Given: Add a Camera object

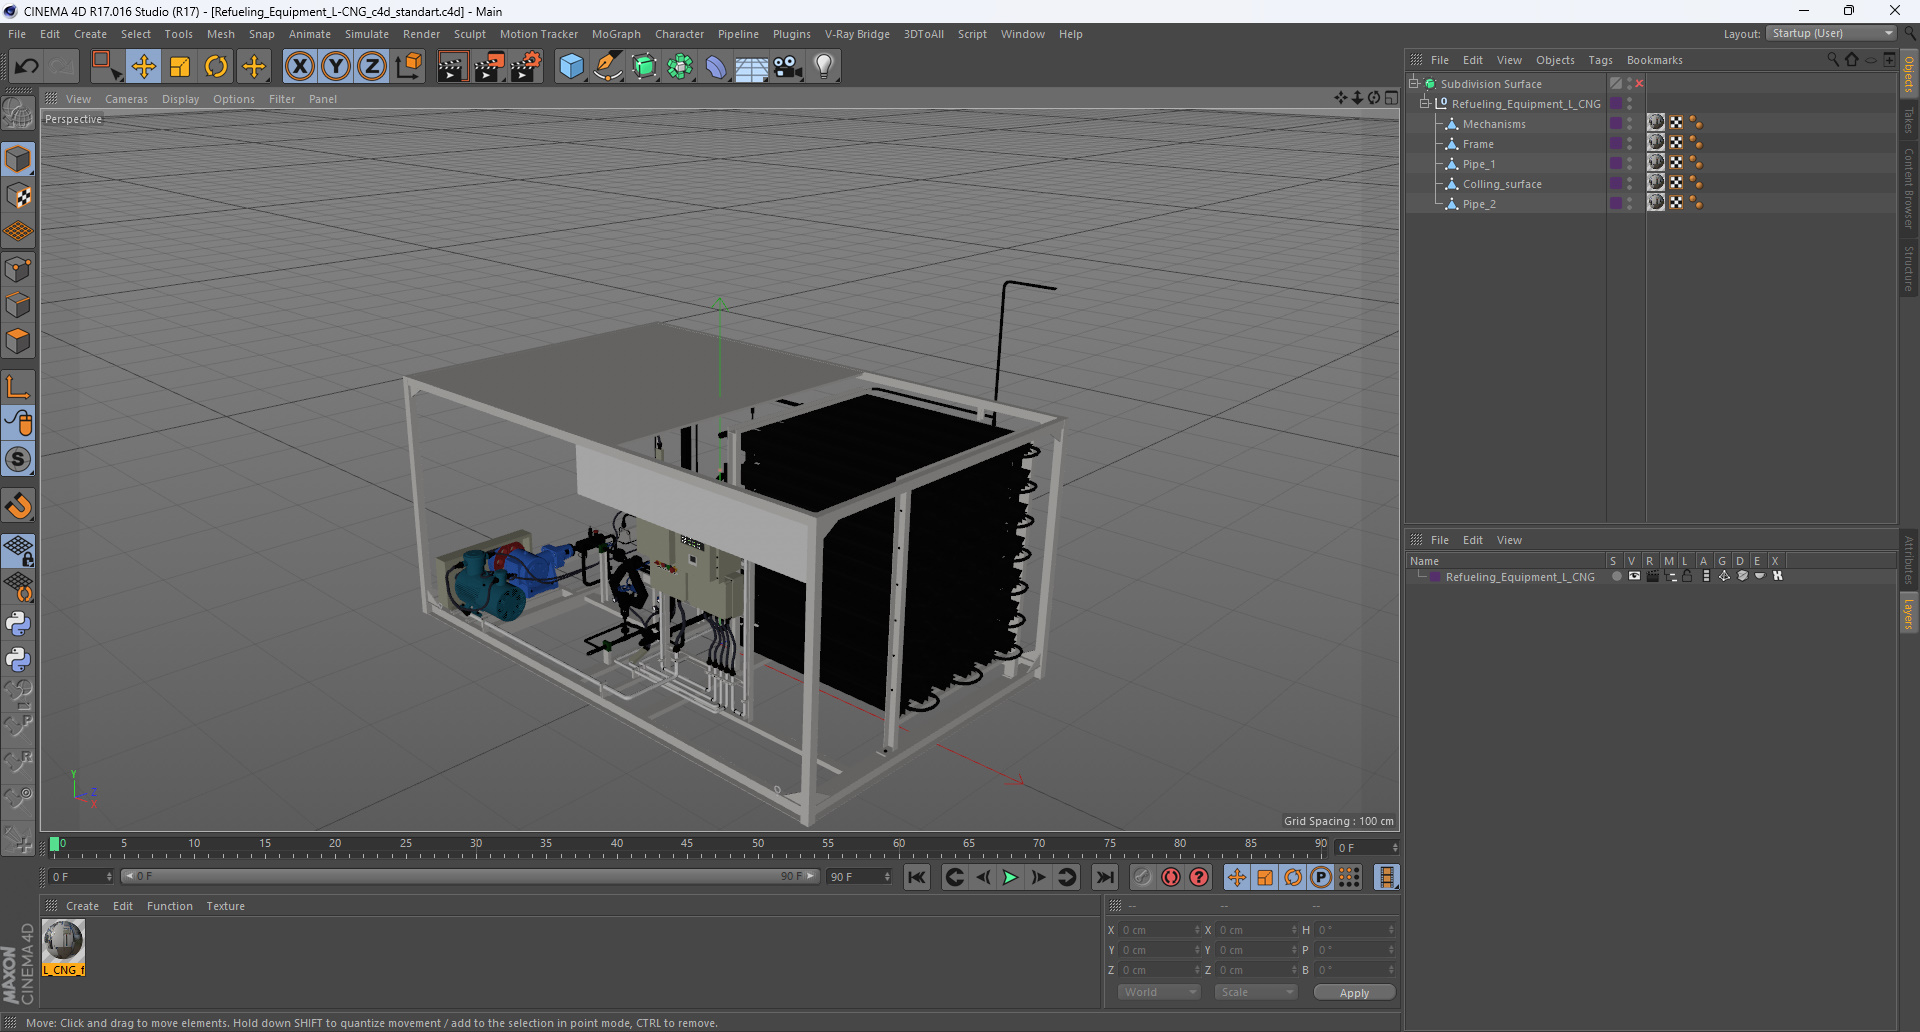Looking at the screenshot, I should pos(788,67).
